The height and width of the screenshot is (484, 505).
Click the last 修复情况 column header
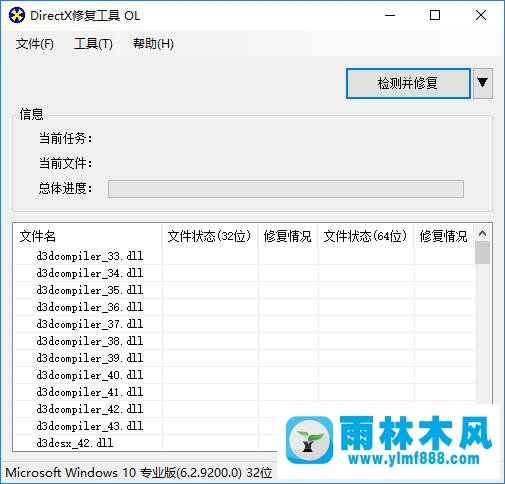pos(444,236)
